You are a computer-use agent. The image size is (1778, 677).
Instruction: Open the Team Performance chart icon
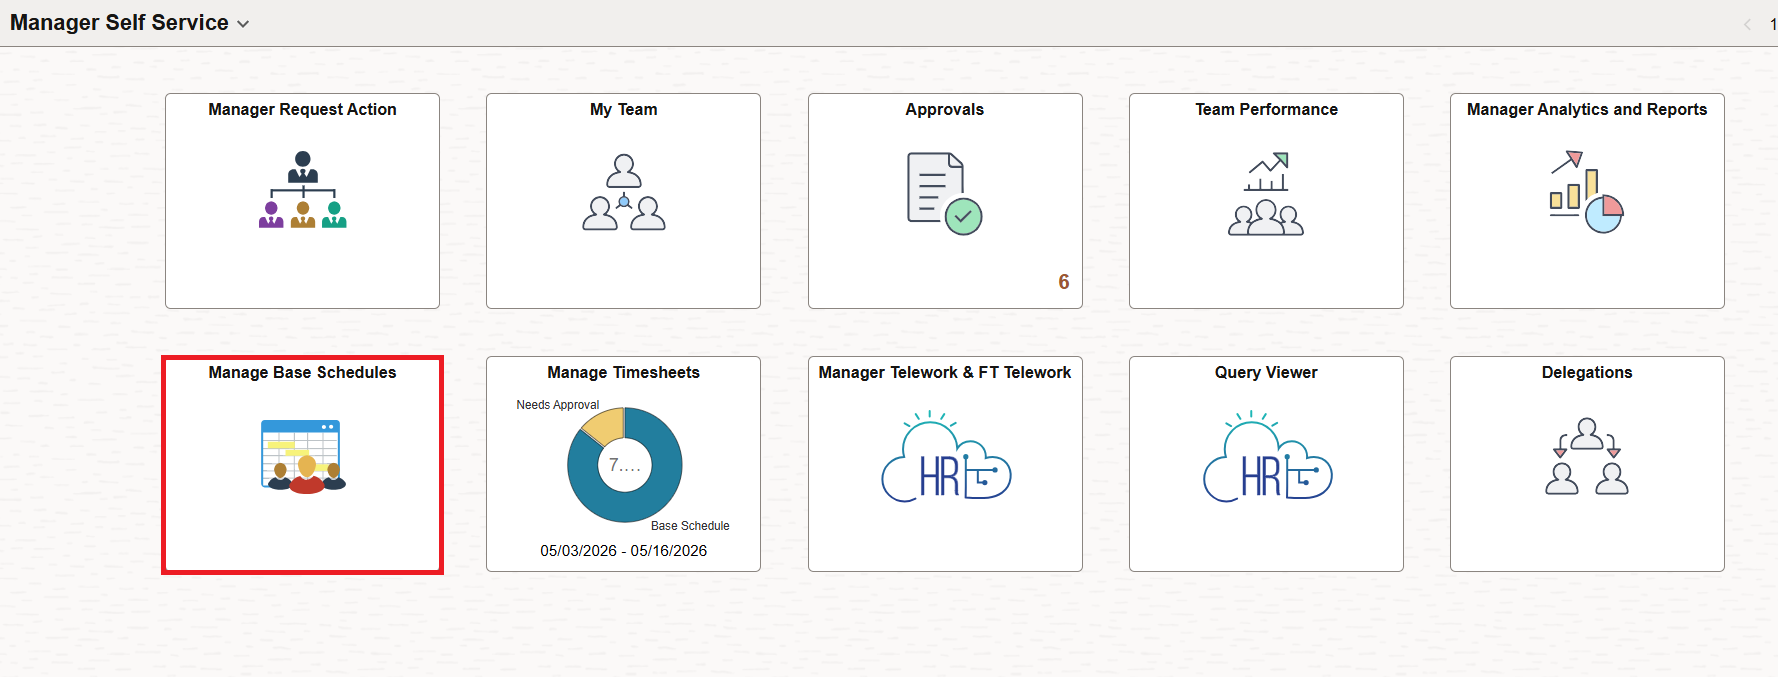[x=1266, y=193]
